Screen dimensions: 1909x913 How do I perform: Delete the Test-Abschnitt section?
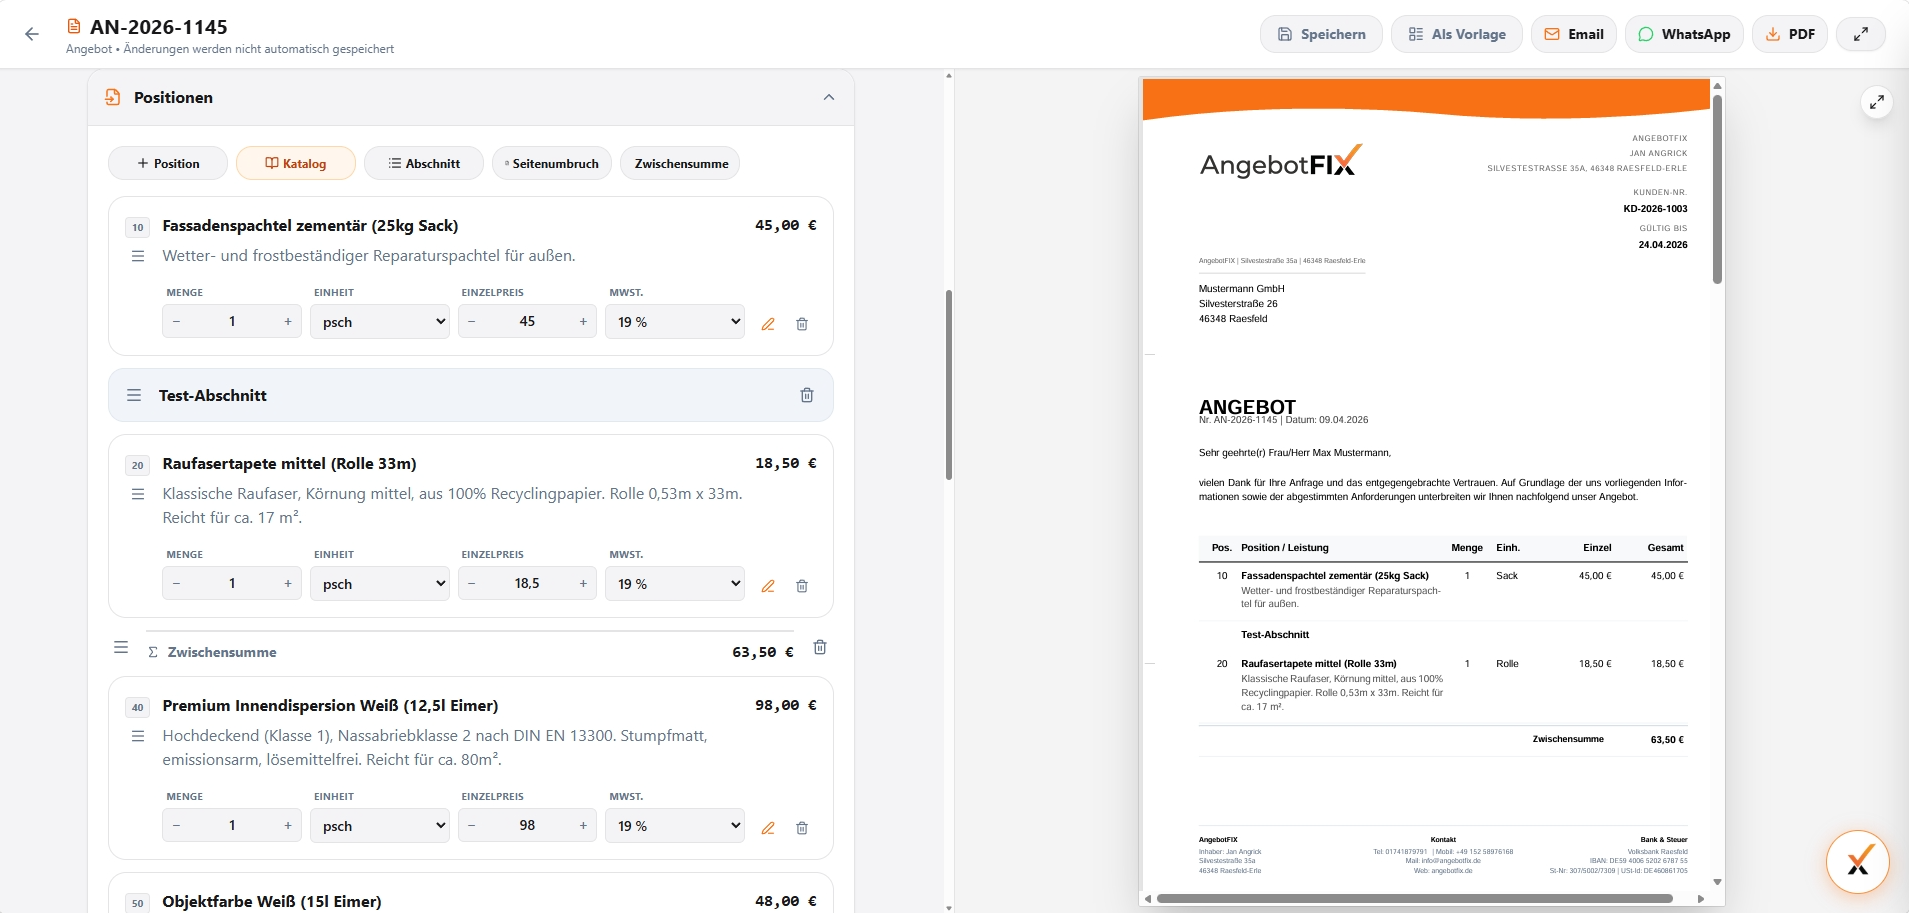pos(807,395)
